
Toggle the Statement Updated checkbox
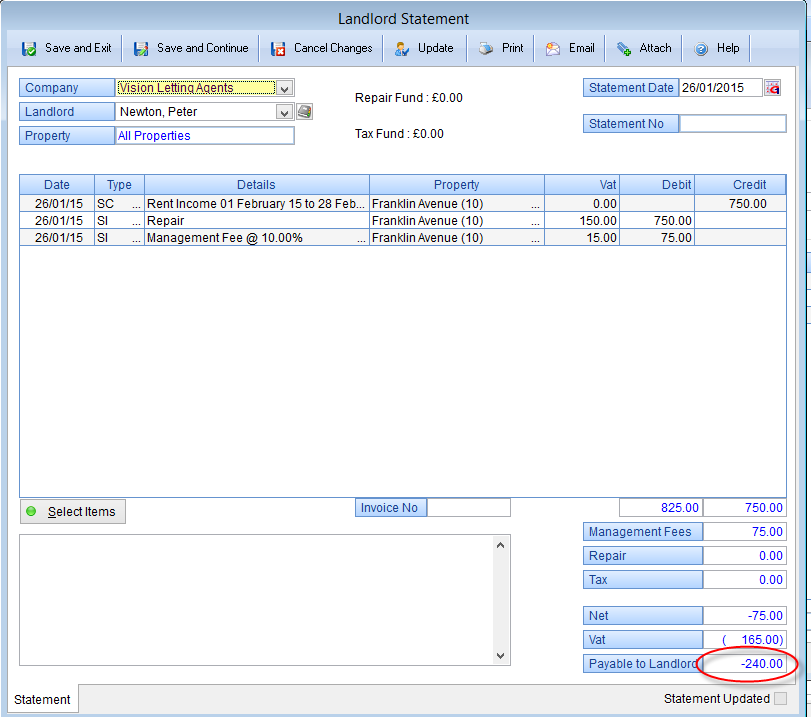tap(780, 699)
